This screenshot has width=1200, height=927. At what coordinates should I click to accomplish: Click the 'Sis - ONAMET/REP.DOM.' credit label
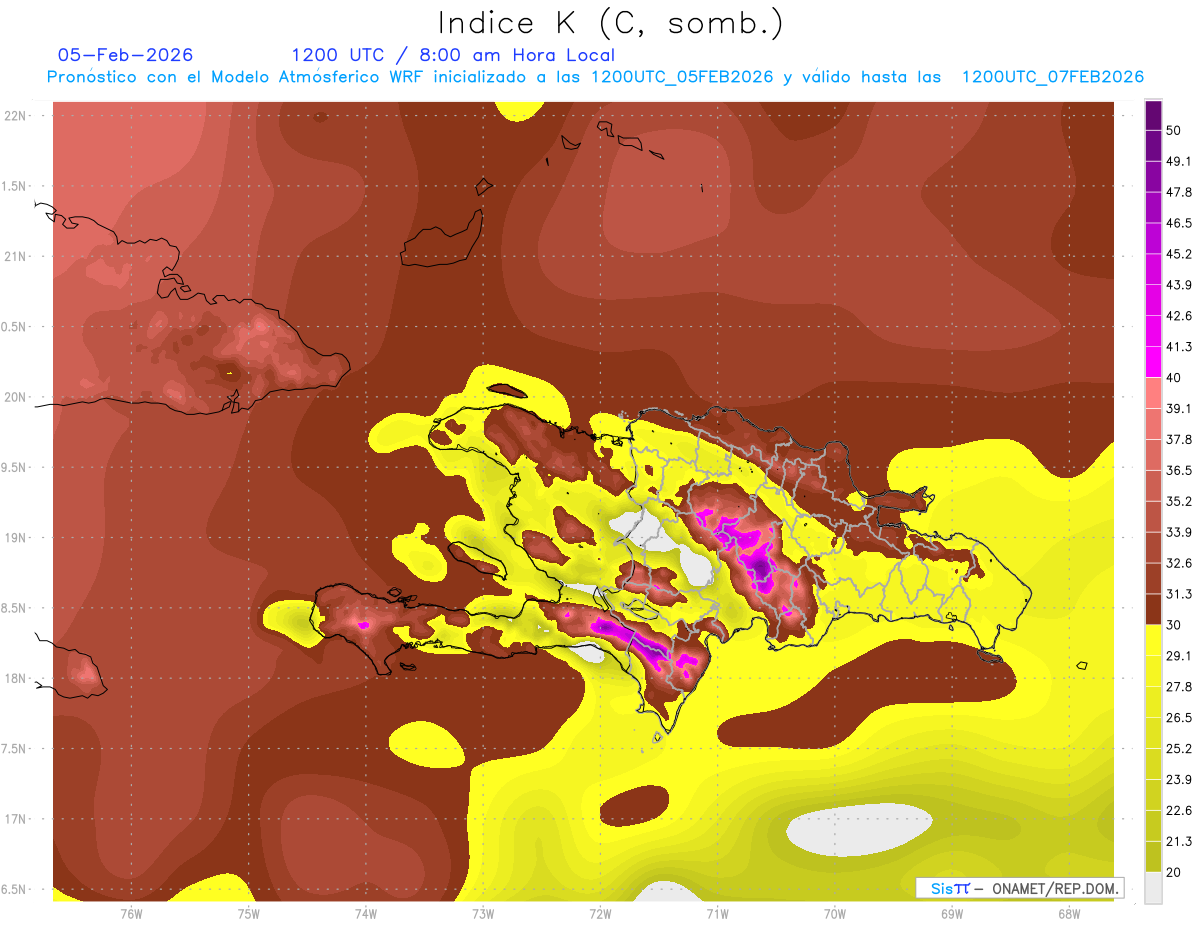pos(1019,888)
